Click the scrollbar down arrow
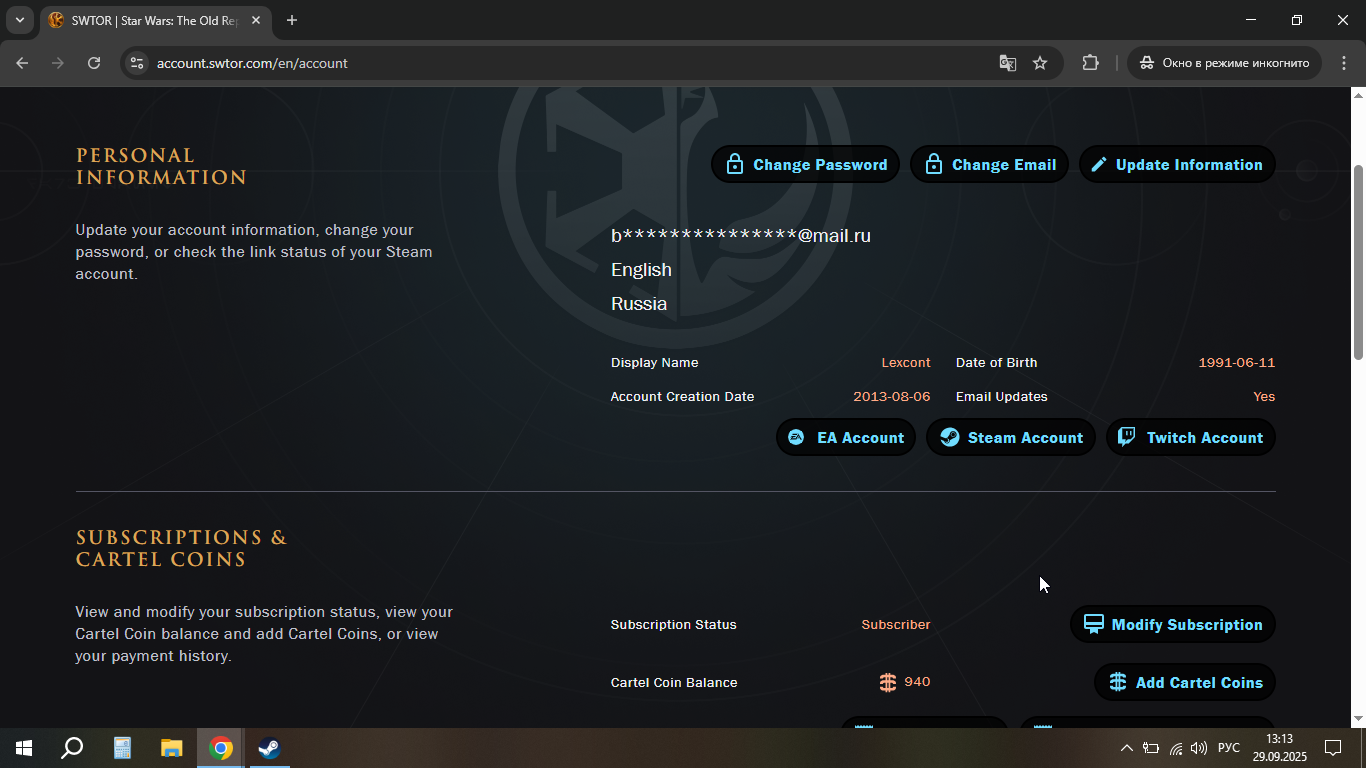 pyautogui.click(x=1358, y=719)
